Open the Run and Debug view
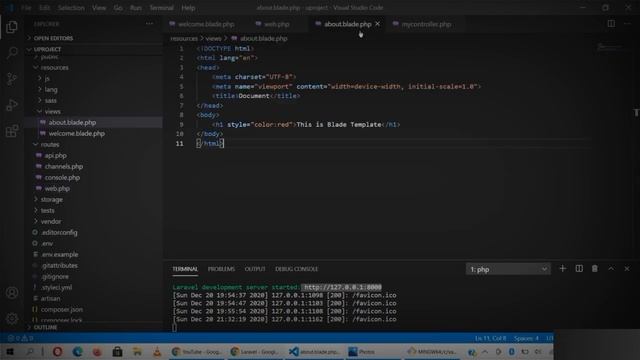Viewport: 640px width, 360px height. [12, 105]
